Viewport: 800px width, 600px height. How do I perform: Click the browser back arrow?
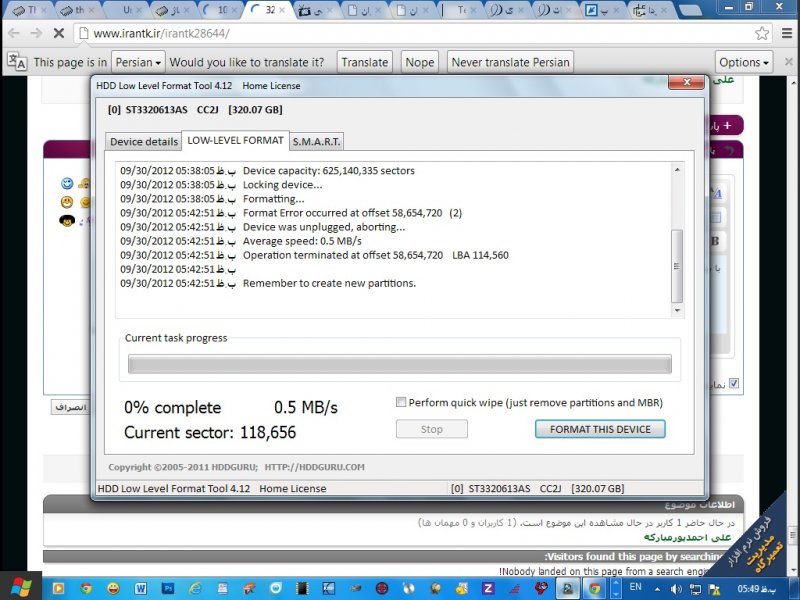14,34
